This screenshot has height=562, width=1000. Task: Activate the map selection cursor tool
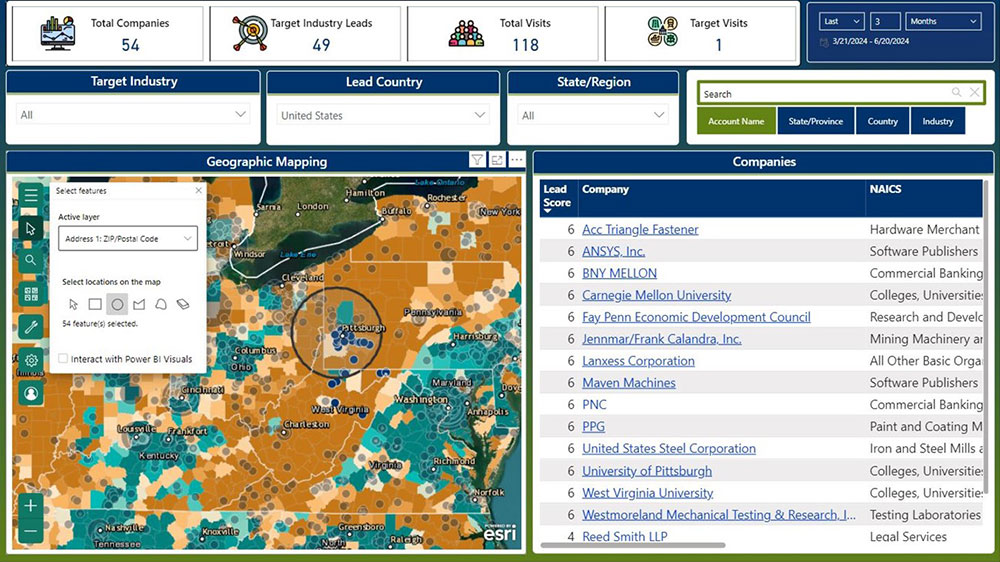(31, 228)
